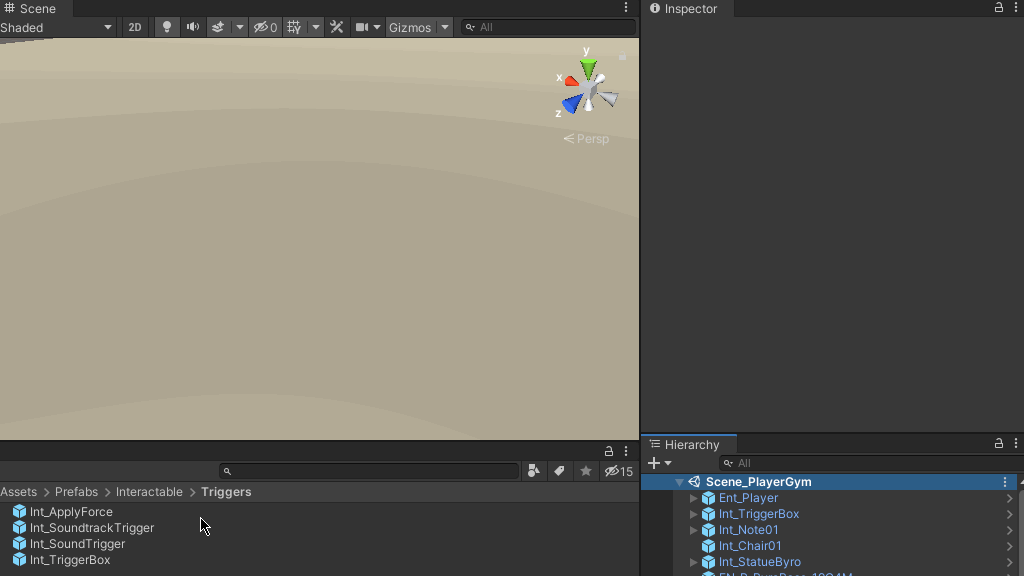Switch to the Scene tab
The width and height of the screenshot is (1024, 576).
coord(31,8)
